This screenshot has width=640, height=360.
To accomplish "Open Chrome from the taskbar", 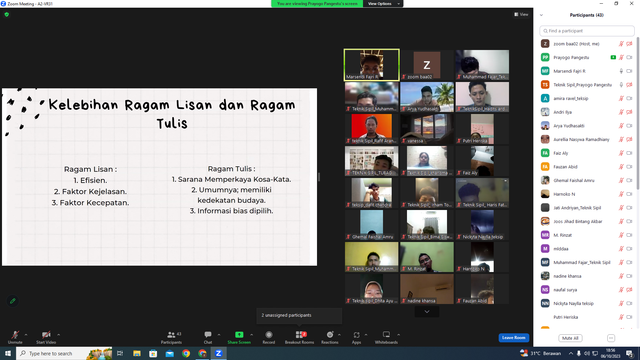I will pos(186,353).
